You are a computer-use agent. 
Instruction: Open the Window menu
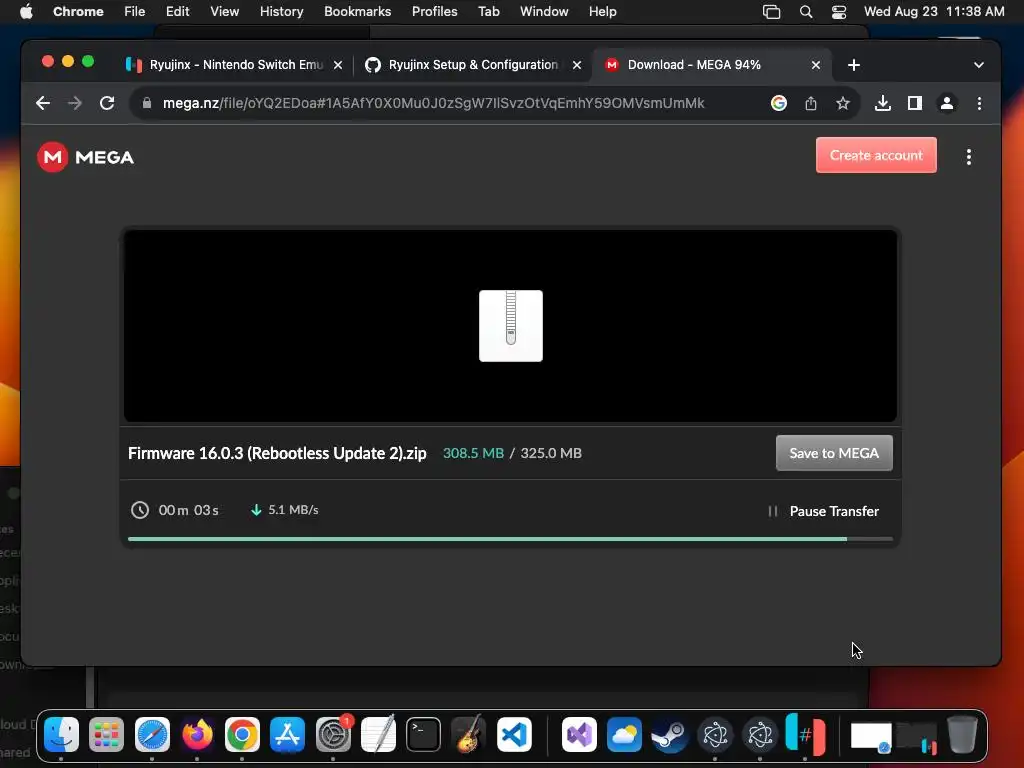tap(544, 12)
